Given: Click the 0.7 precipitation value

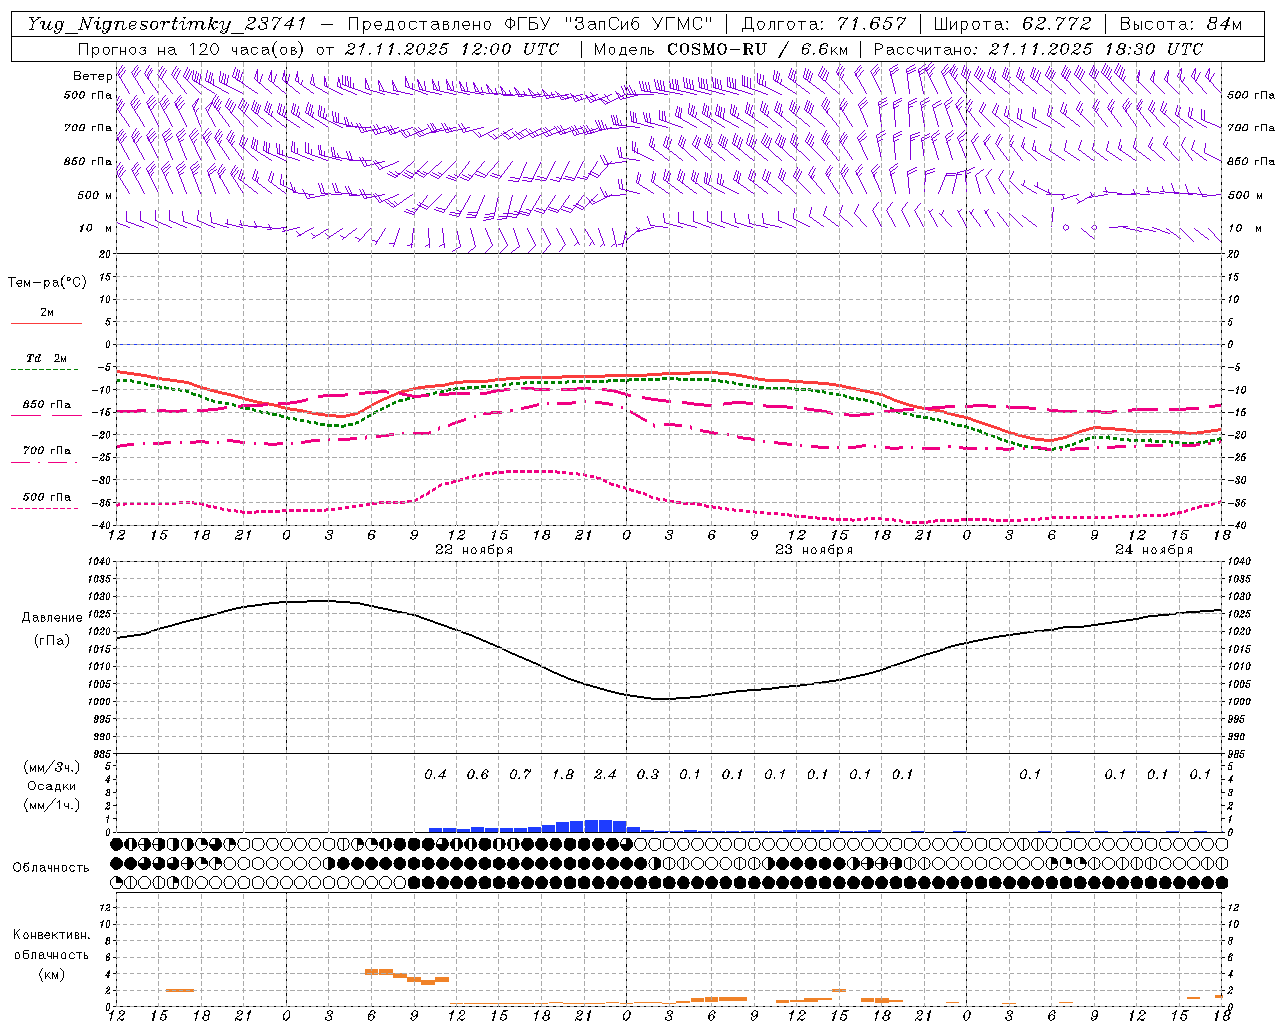Looking at the screenshot, I should point(520,774).
